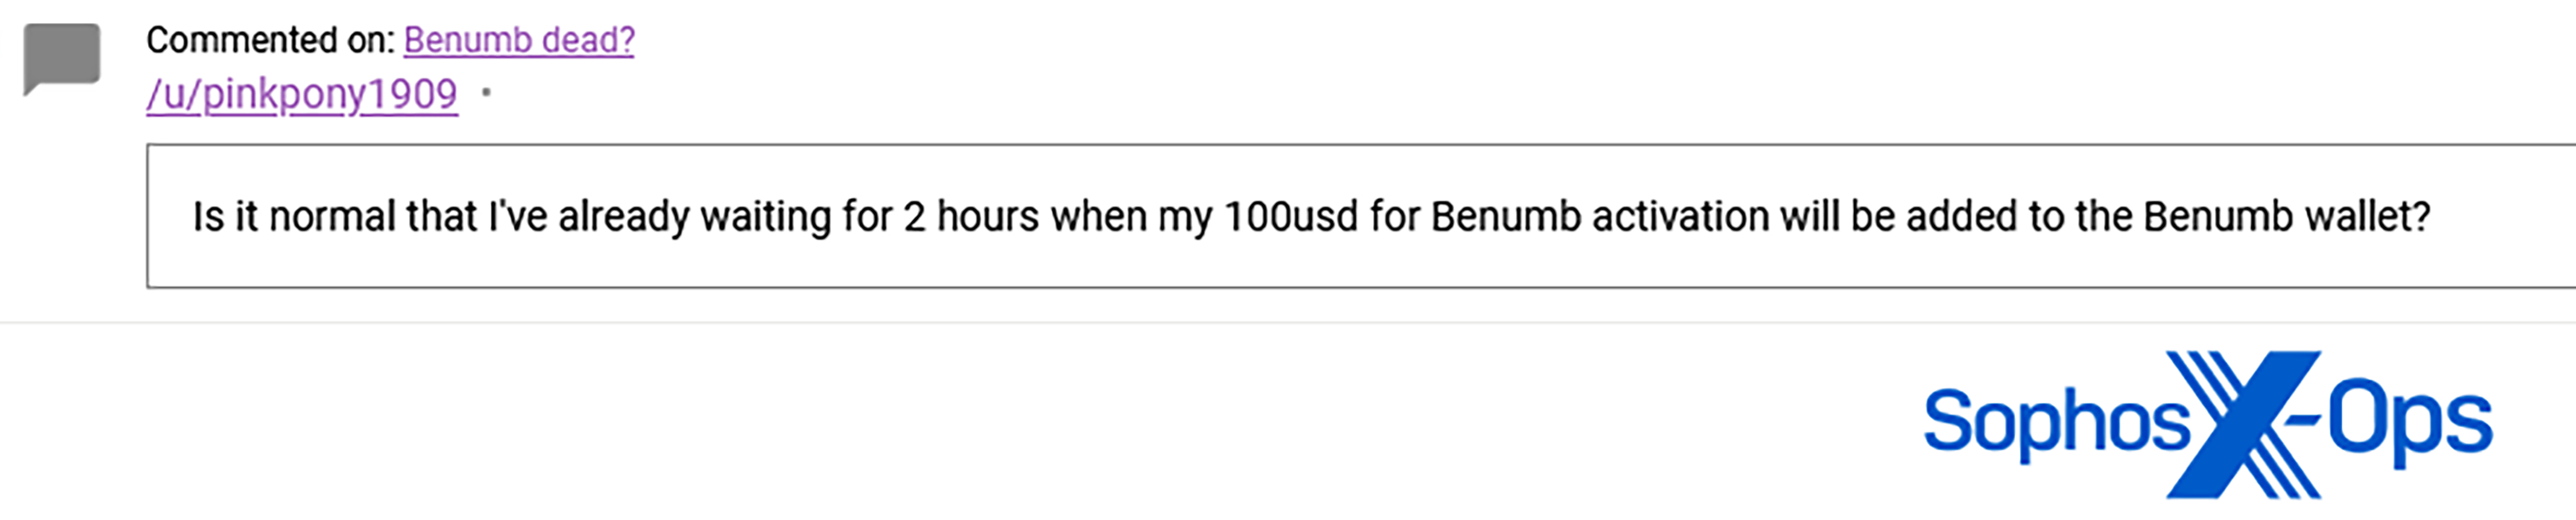Open the "Benumb dead?" post link
Image resolution: width=2576 pixels, height=520 pixels.
coord(519,40)
